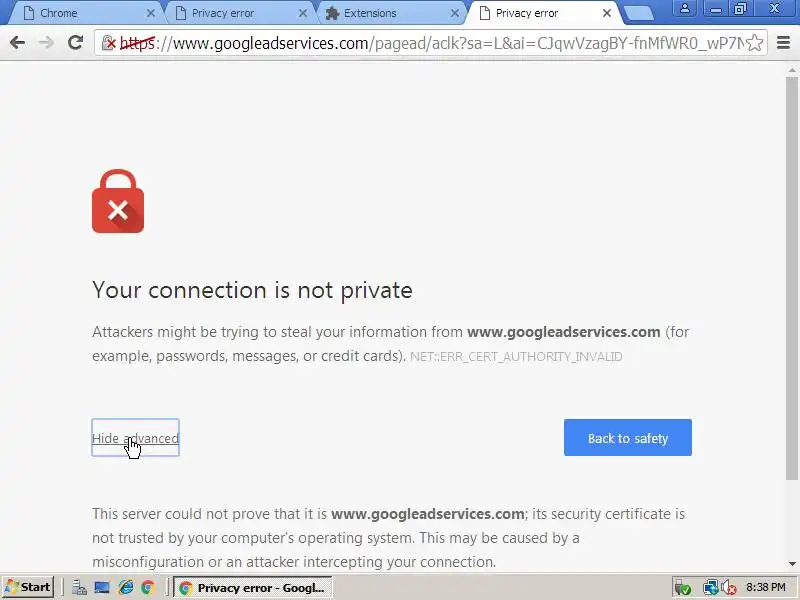Click the page's vertical scrollbar thumb

791,278
